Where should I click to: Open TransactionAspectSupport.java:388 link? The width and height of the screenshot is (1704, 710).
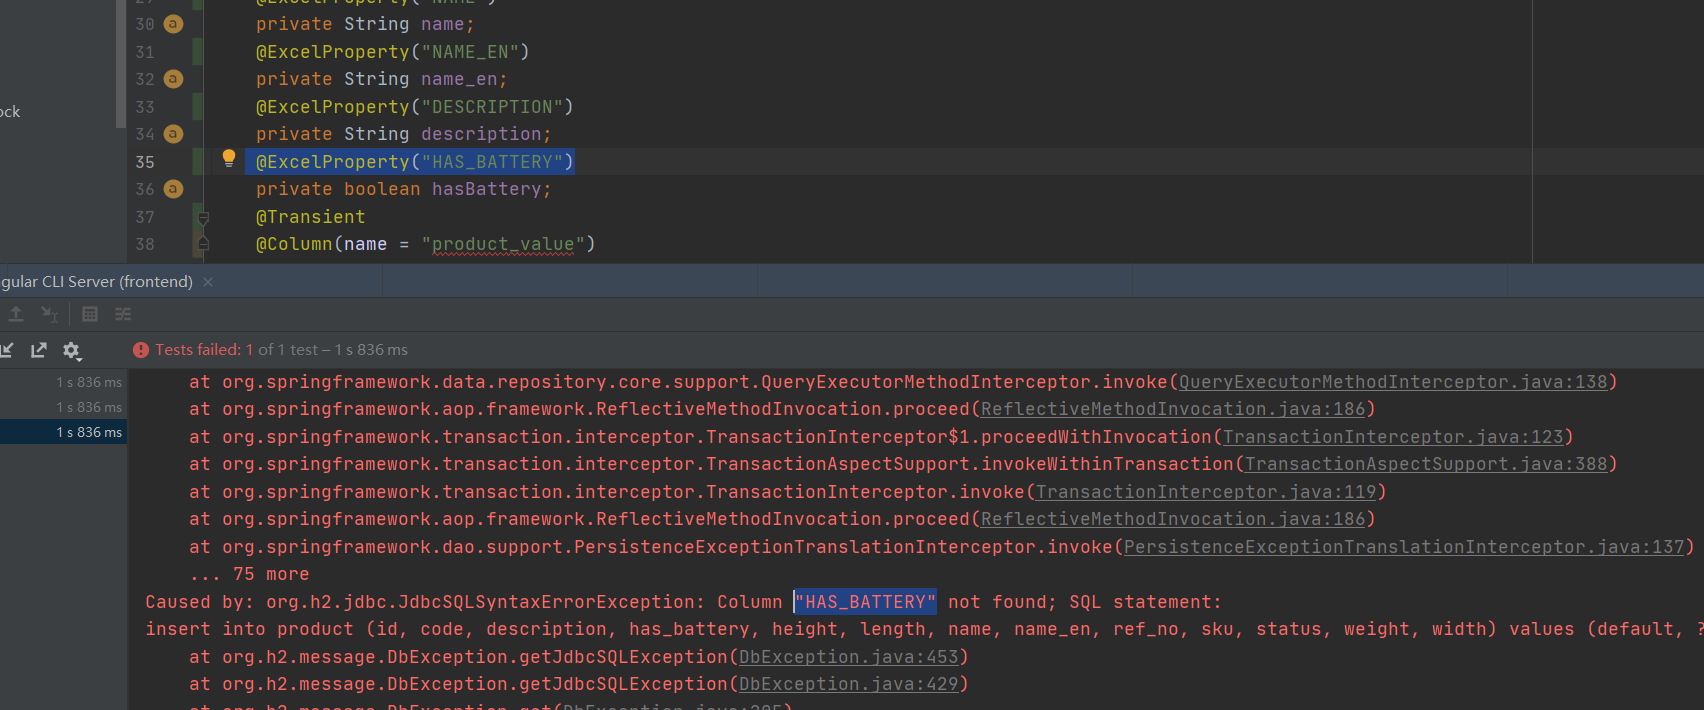tap(1425, 464)
